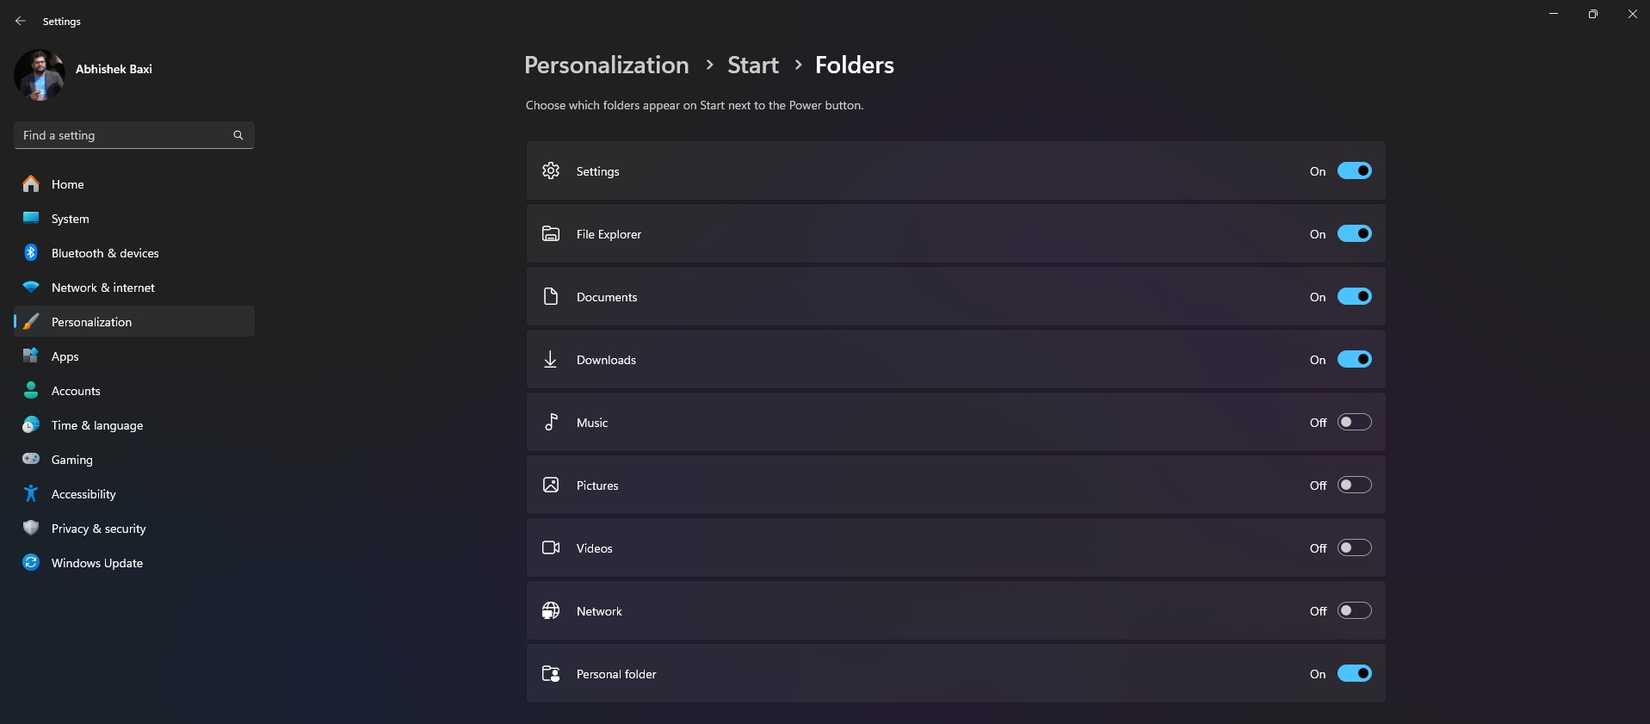The image size is (1650, 724).
Task: Open Privacy & security shield icon
Action: pyautogui.click(x=31, y=528)
